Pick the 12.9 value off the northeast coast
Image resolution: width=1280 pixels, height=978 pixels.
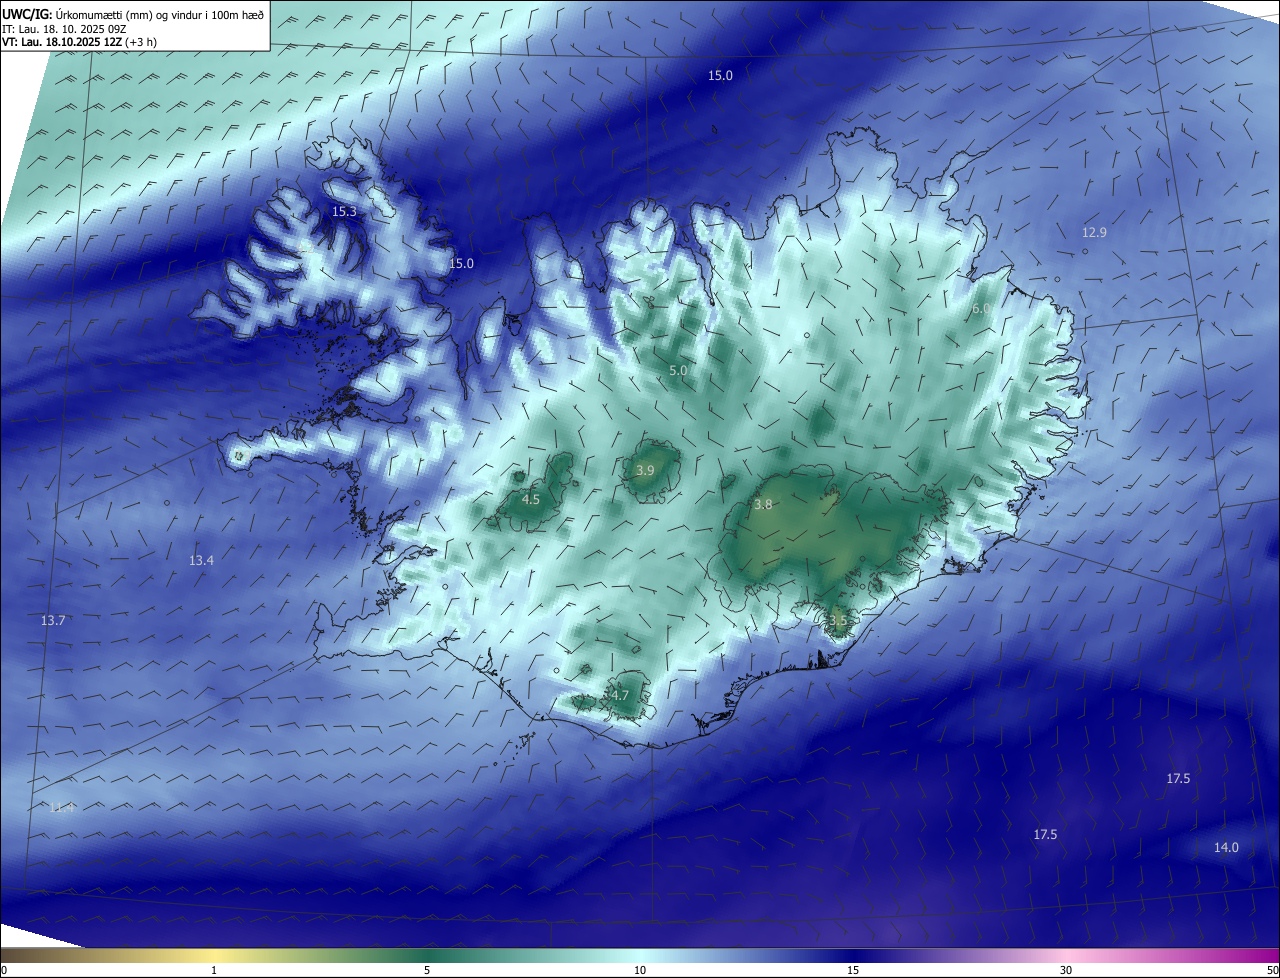(1094, 233)
